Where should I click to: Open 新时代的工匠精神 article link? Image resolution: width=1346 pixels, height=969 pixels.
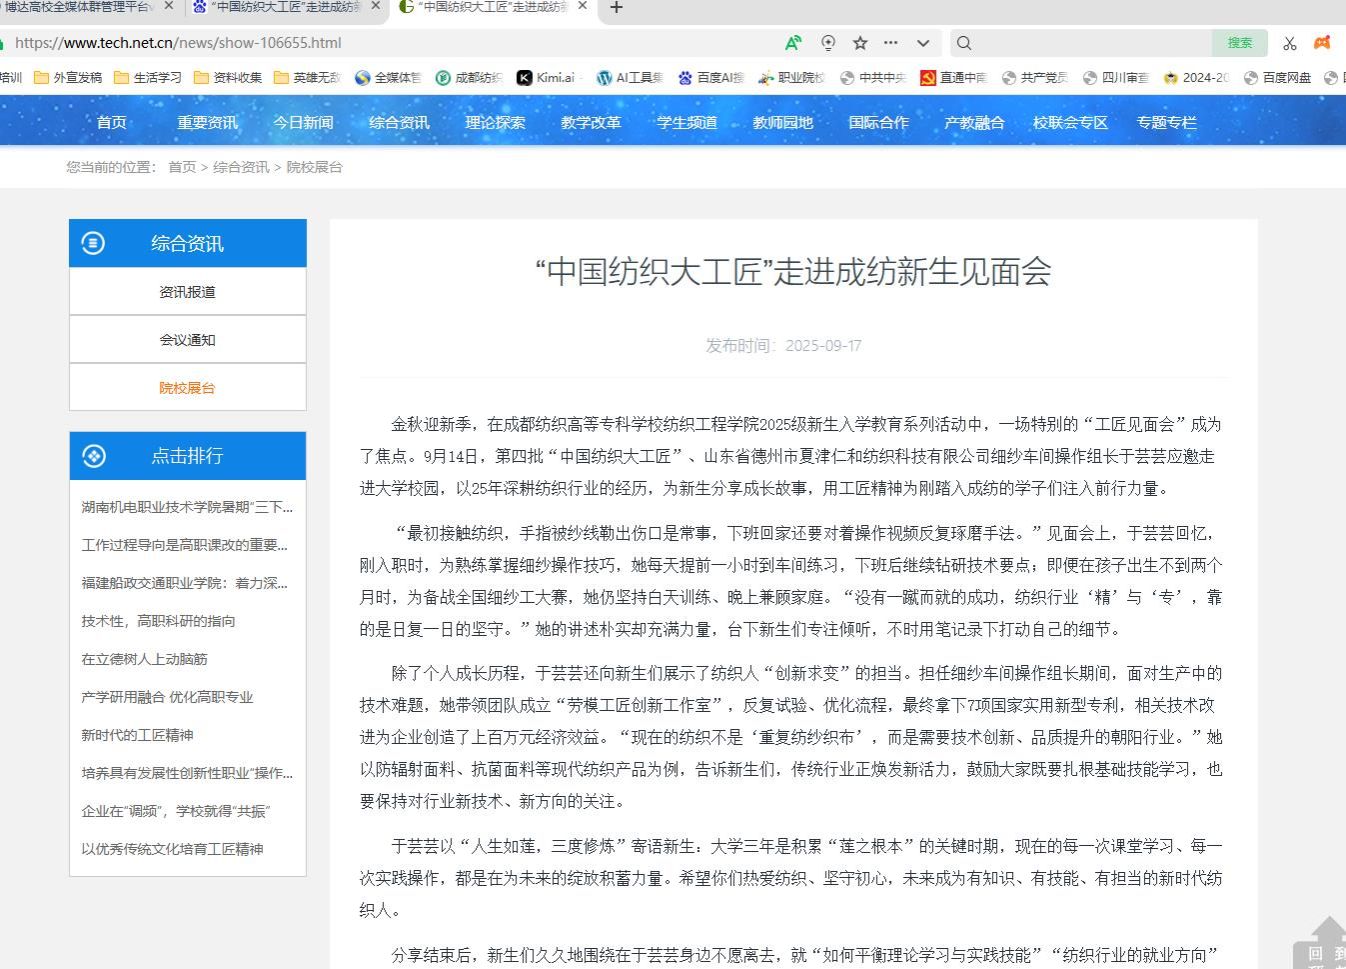tap(137, 735)
